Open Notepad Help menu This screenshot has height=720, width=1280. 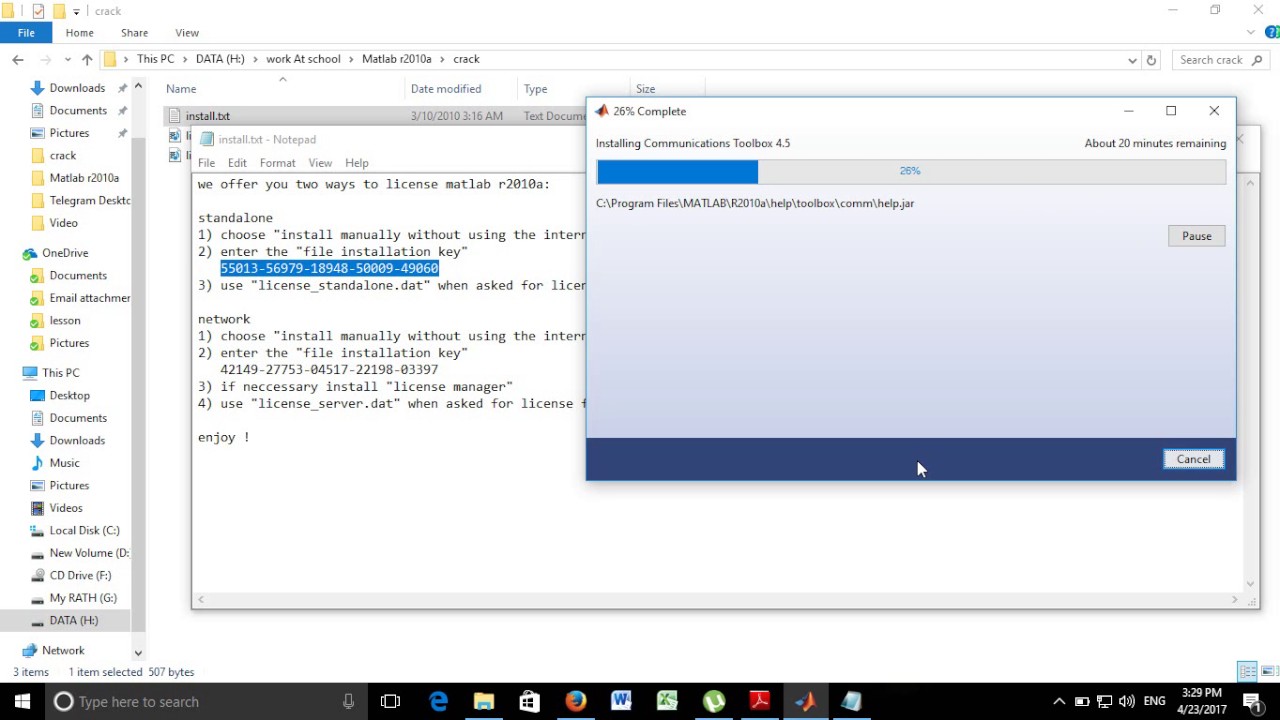(x=357, y=163)
